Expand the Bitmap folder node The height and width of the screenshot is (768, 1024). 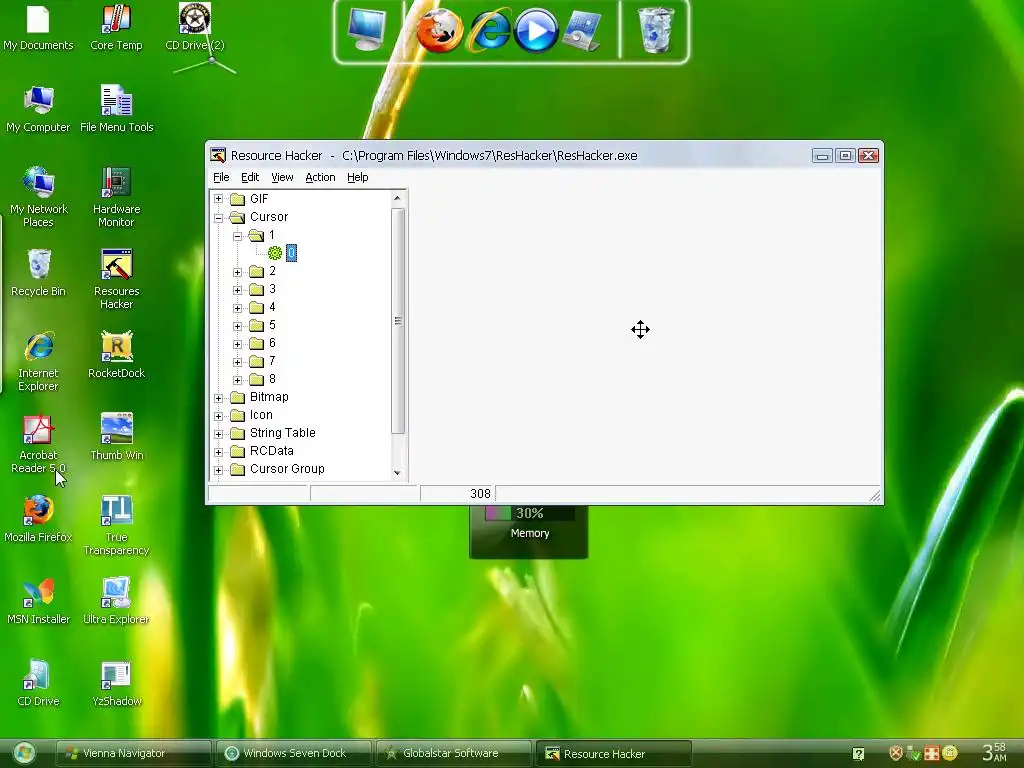click(219, 398)
